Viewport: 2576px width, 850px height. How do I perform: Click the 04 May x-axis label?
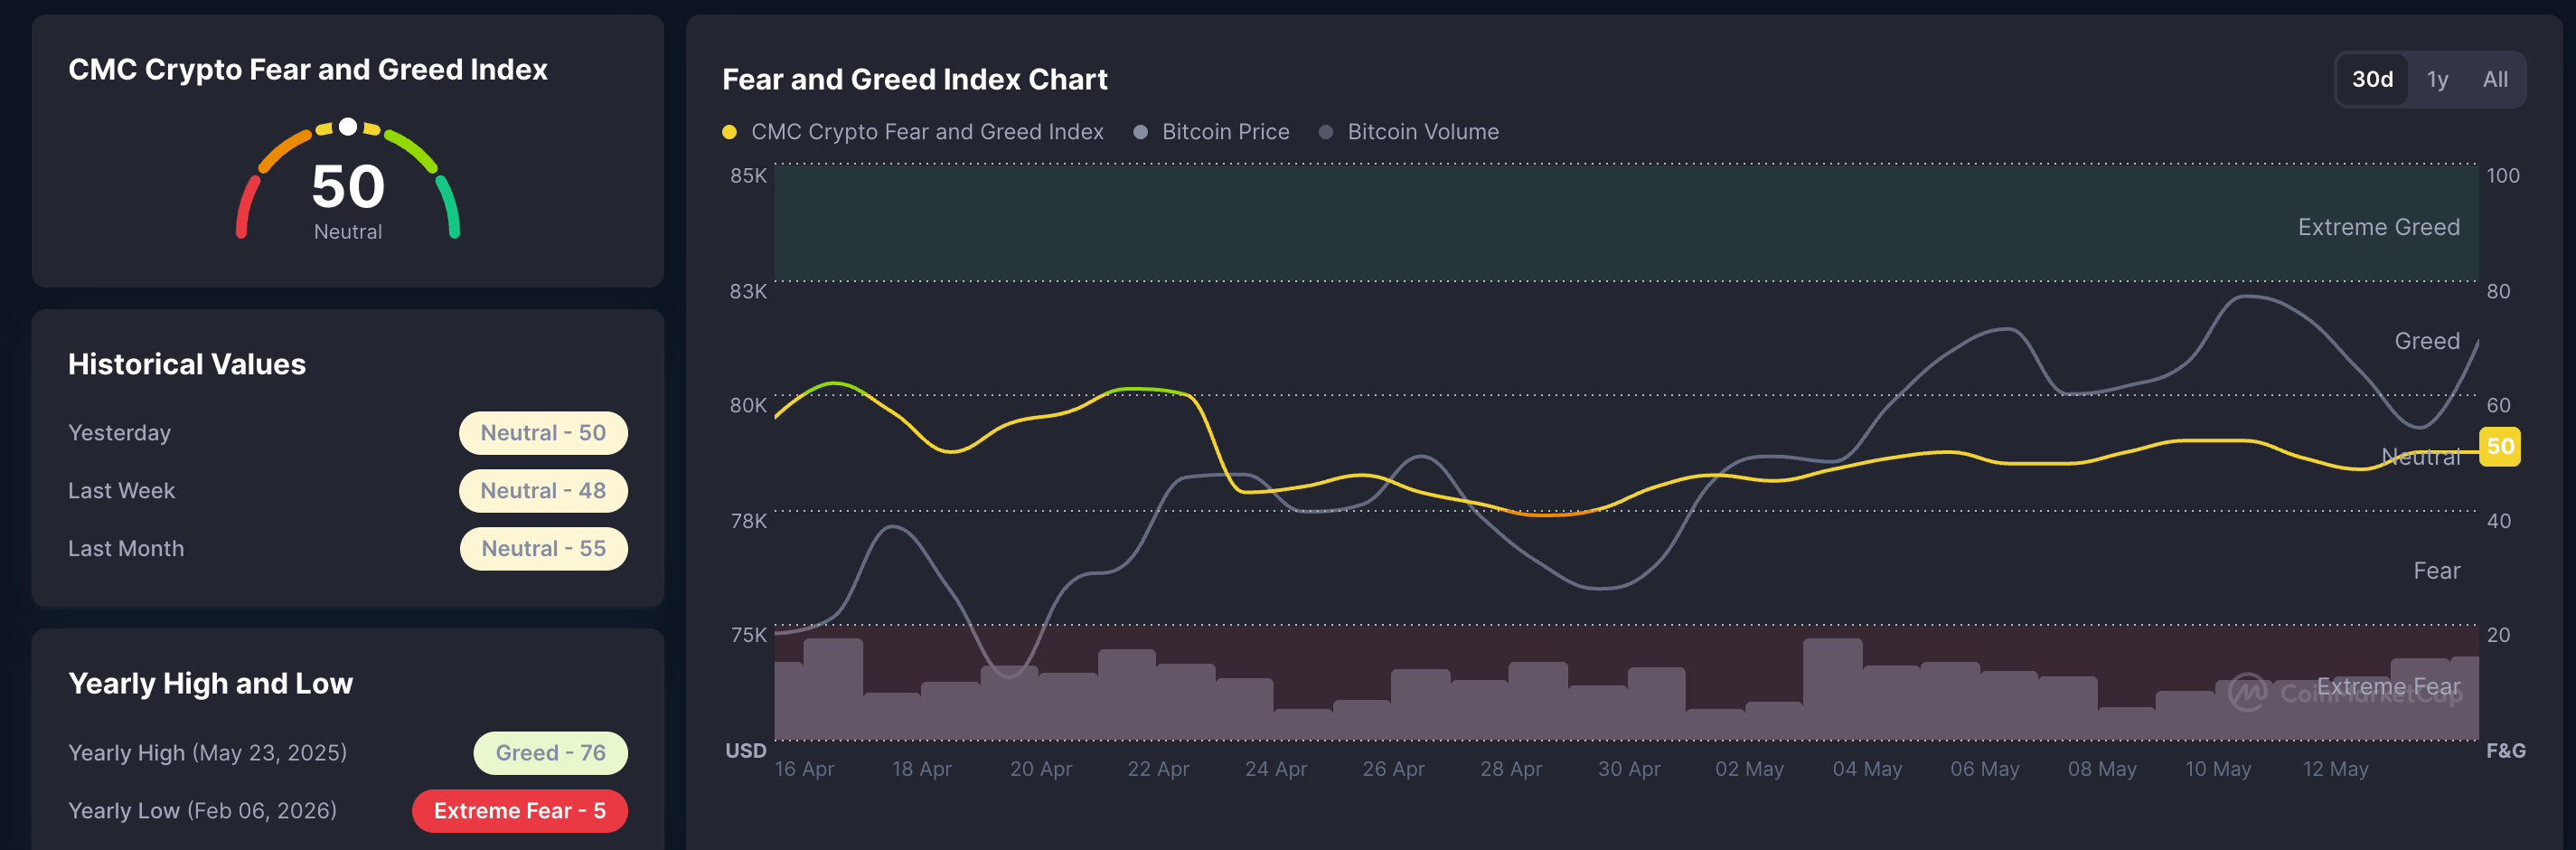(x=1867, y=769)
